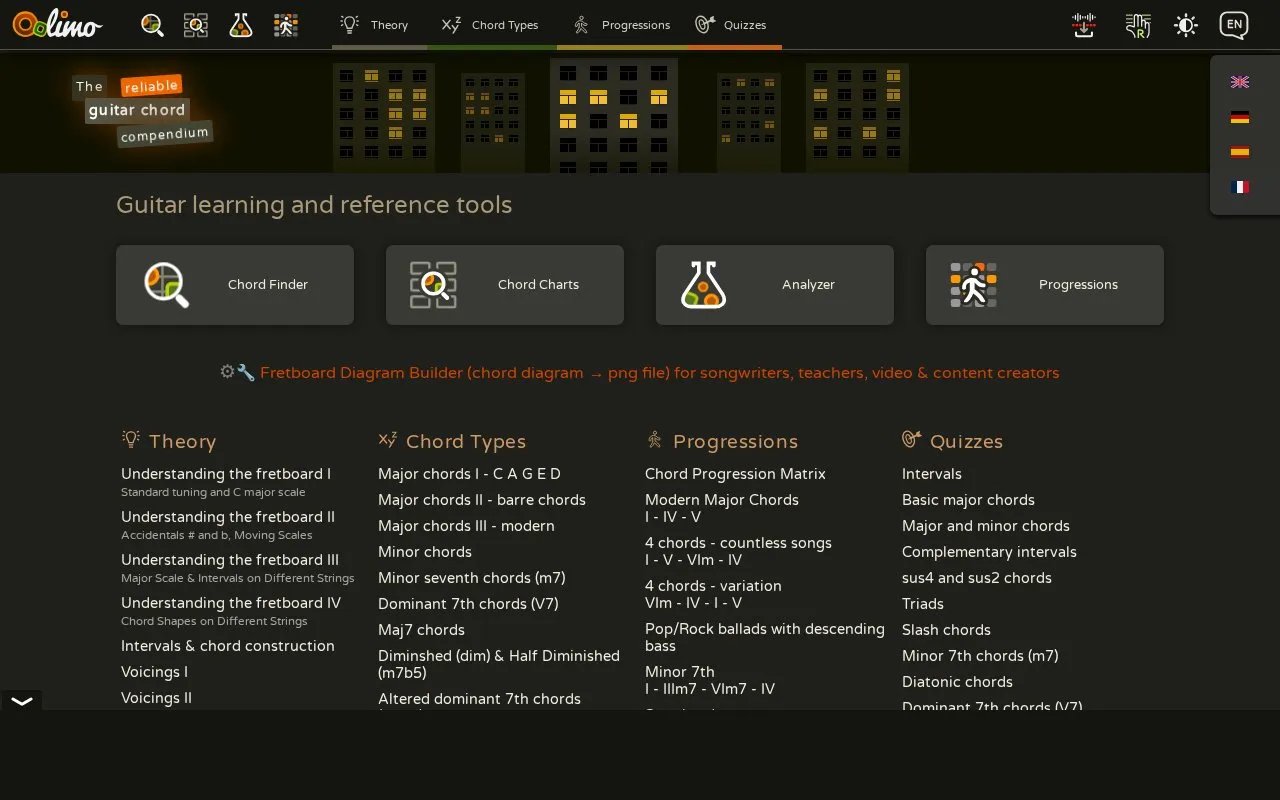Open Dominant 7th chords (V7) under Chord Types

pos(468,604)
